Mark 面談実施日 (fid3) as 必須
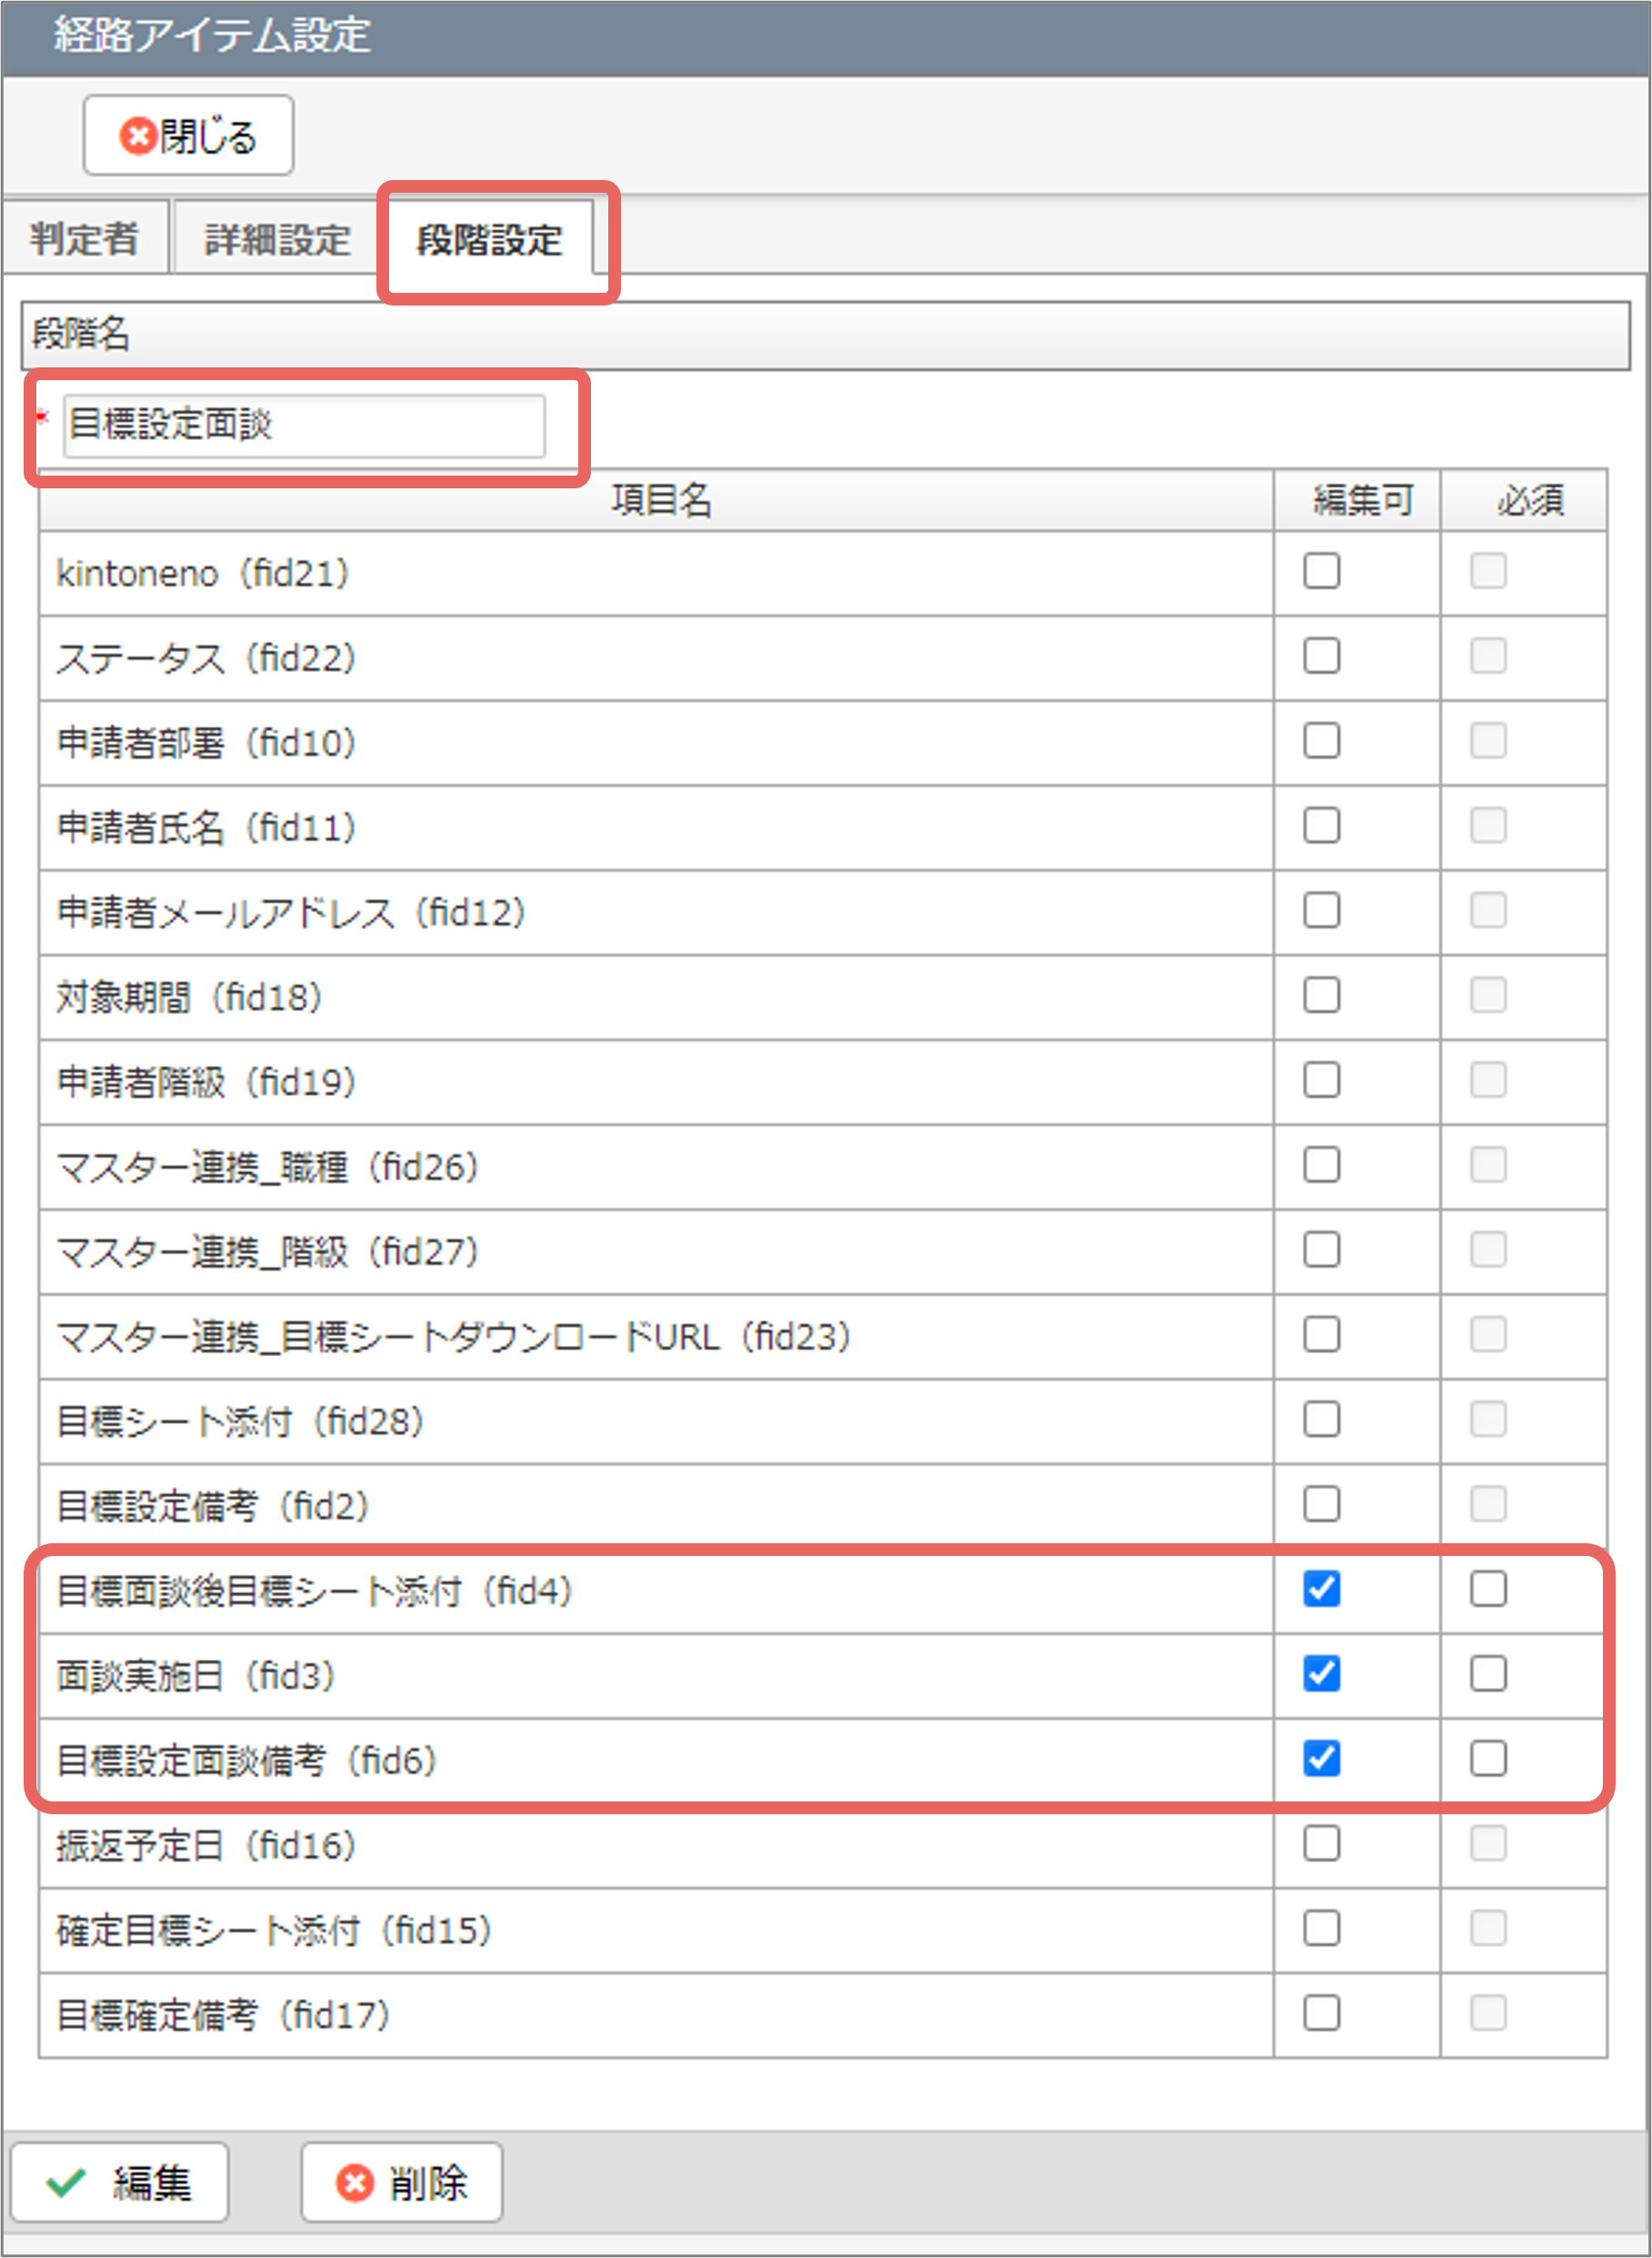This screenshot has height=2258, width=1652. point(1488,1674)
